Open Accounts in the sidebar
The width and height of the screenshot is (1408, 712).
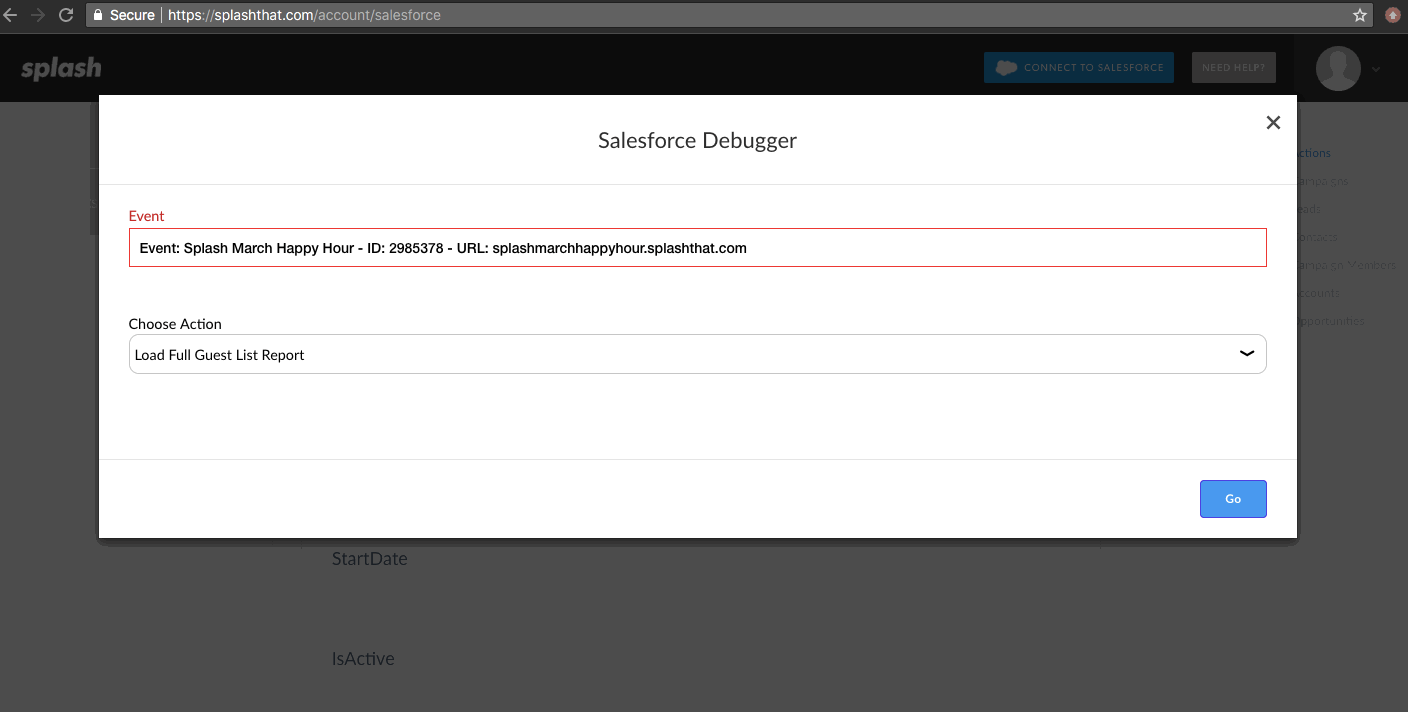point(1319,293)
